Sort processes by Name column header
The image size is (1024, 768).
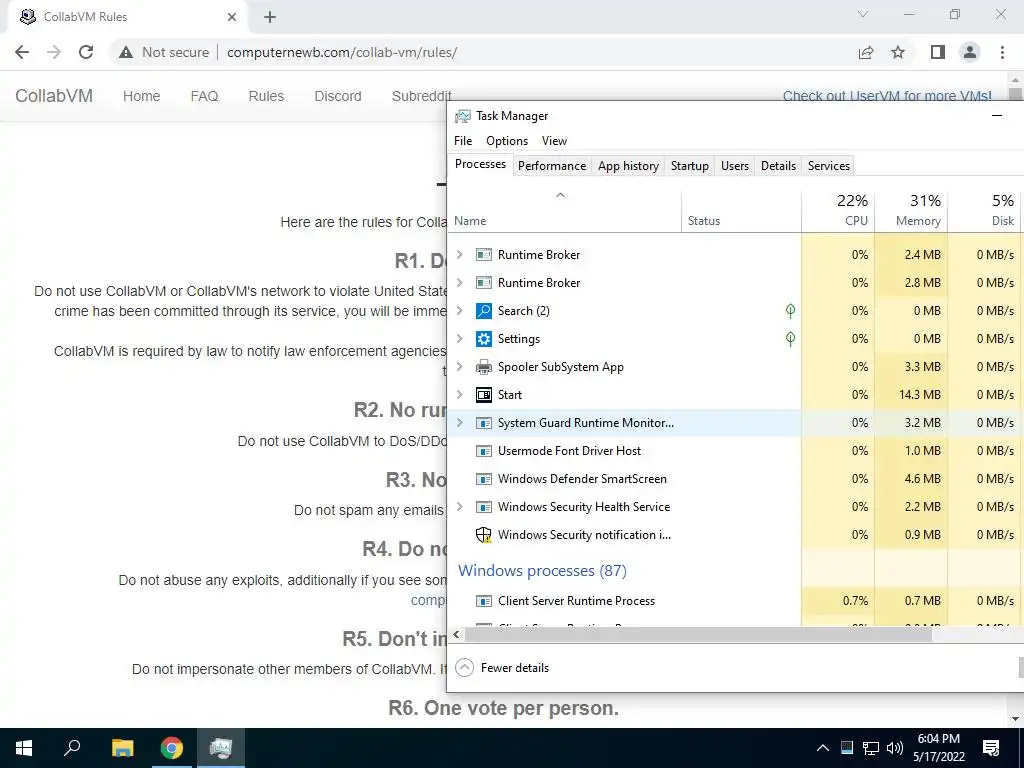[x=565, y=210]
